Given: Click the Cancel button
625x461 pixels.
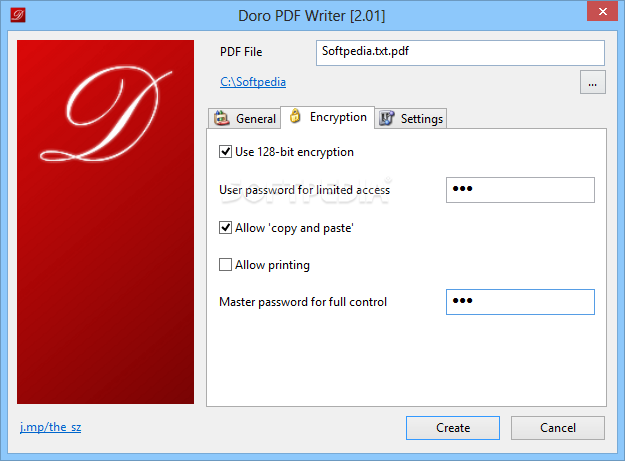Looking at the screenshot, I should click(558, 428).
